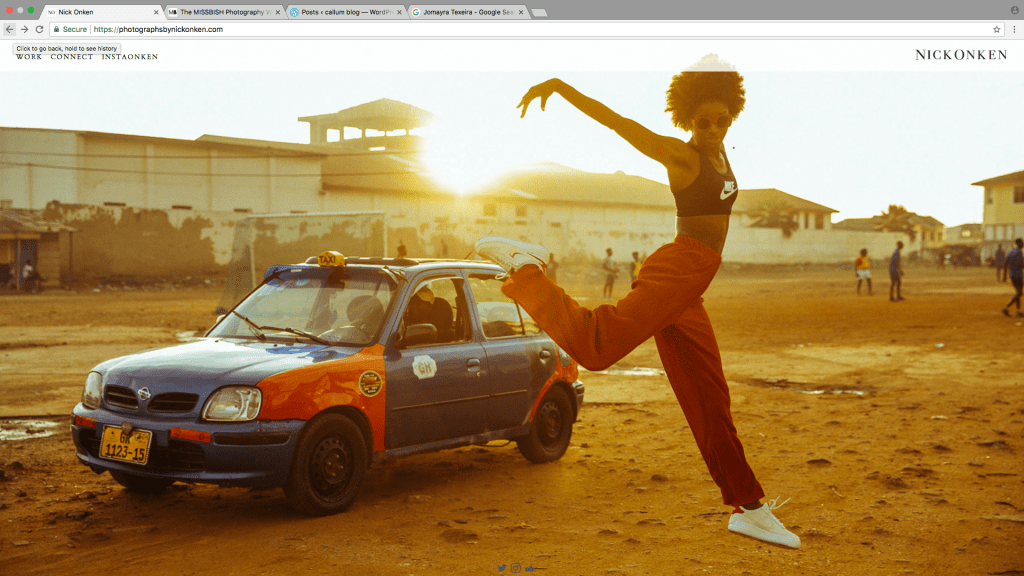The image size is (1024, 576).
Task: Open the CONNECT navigation link
Action: tap(72, 57)
